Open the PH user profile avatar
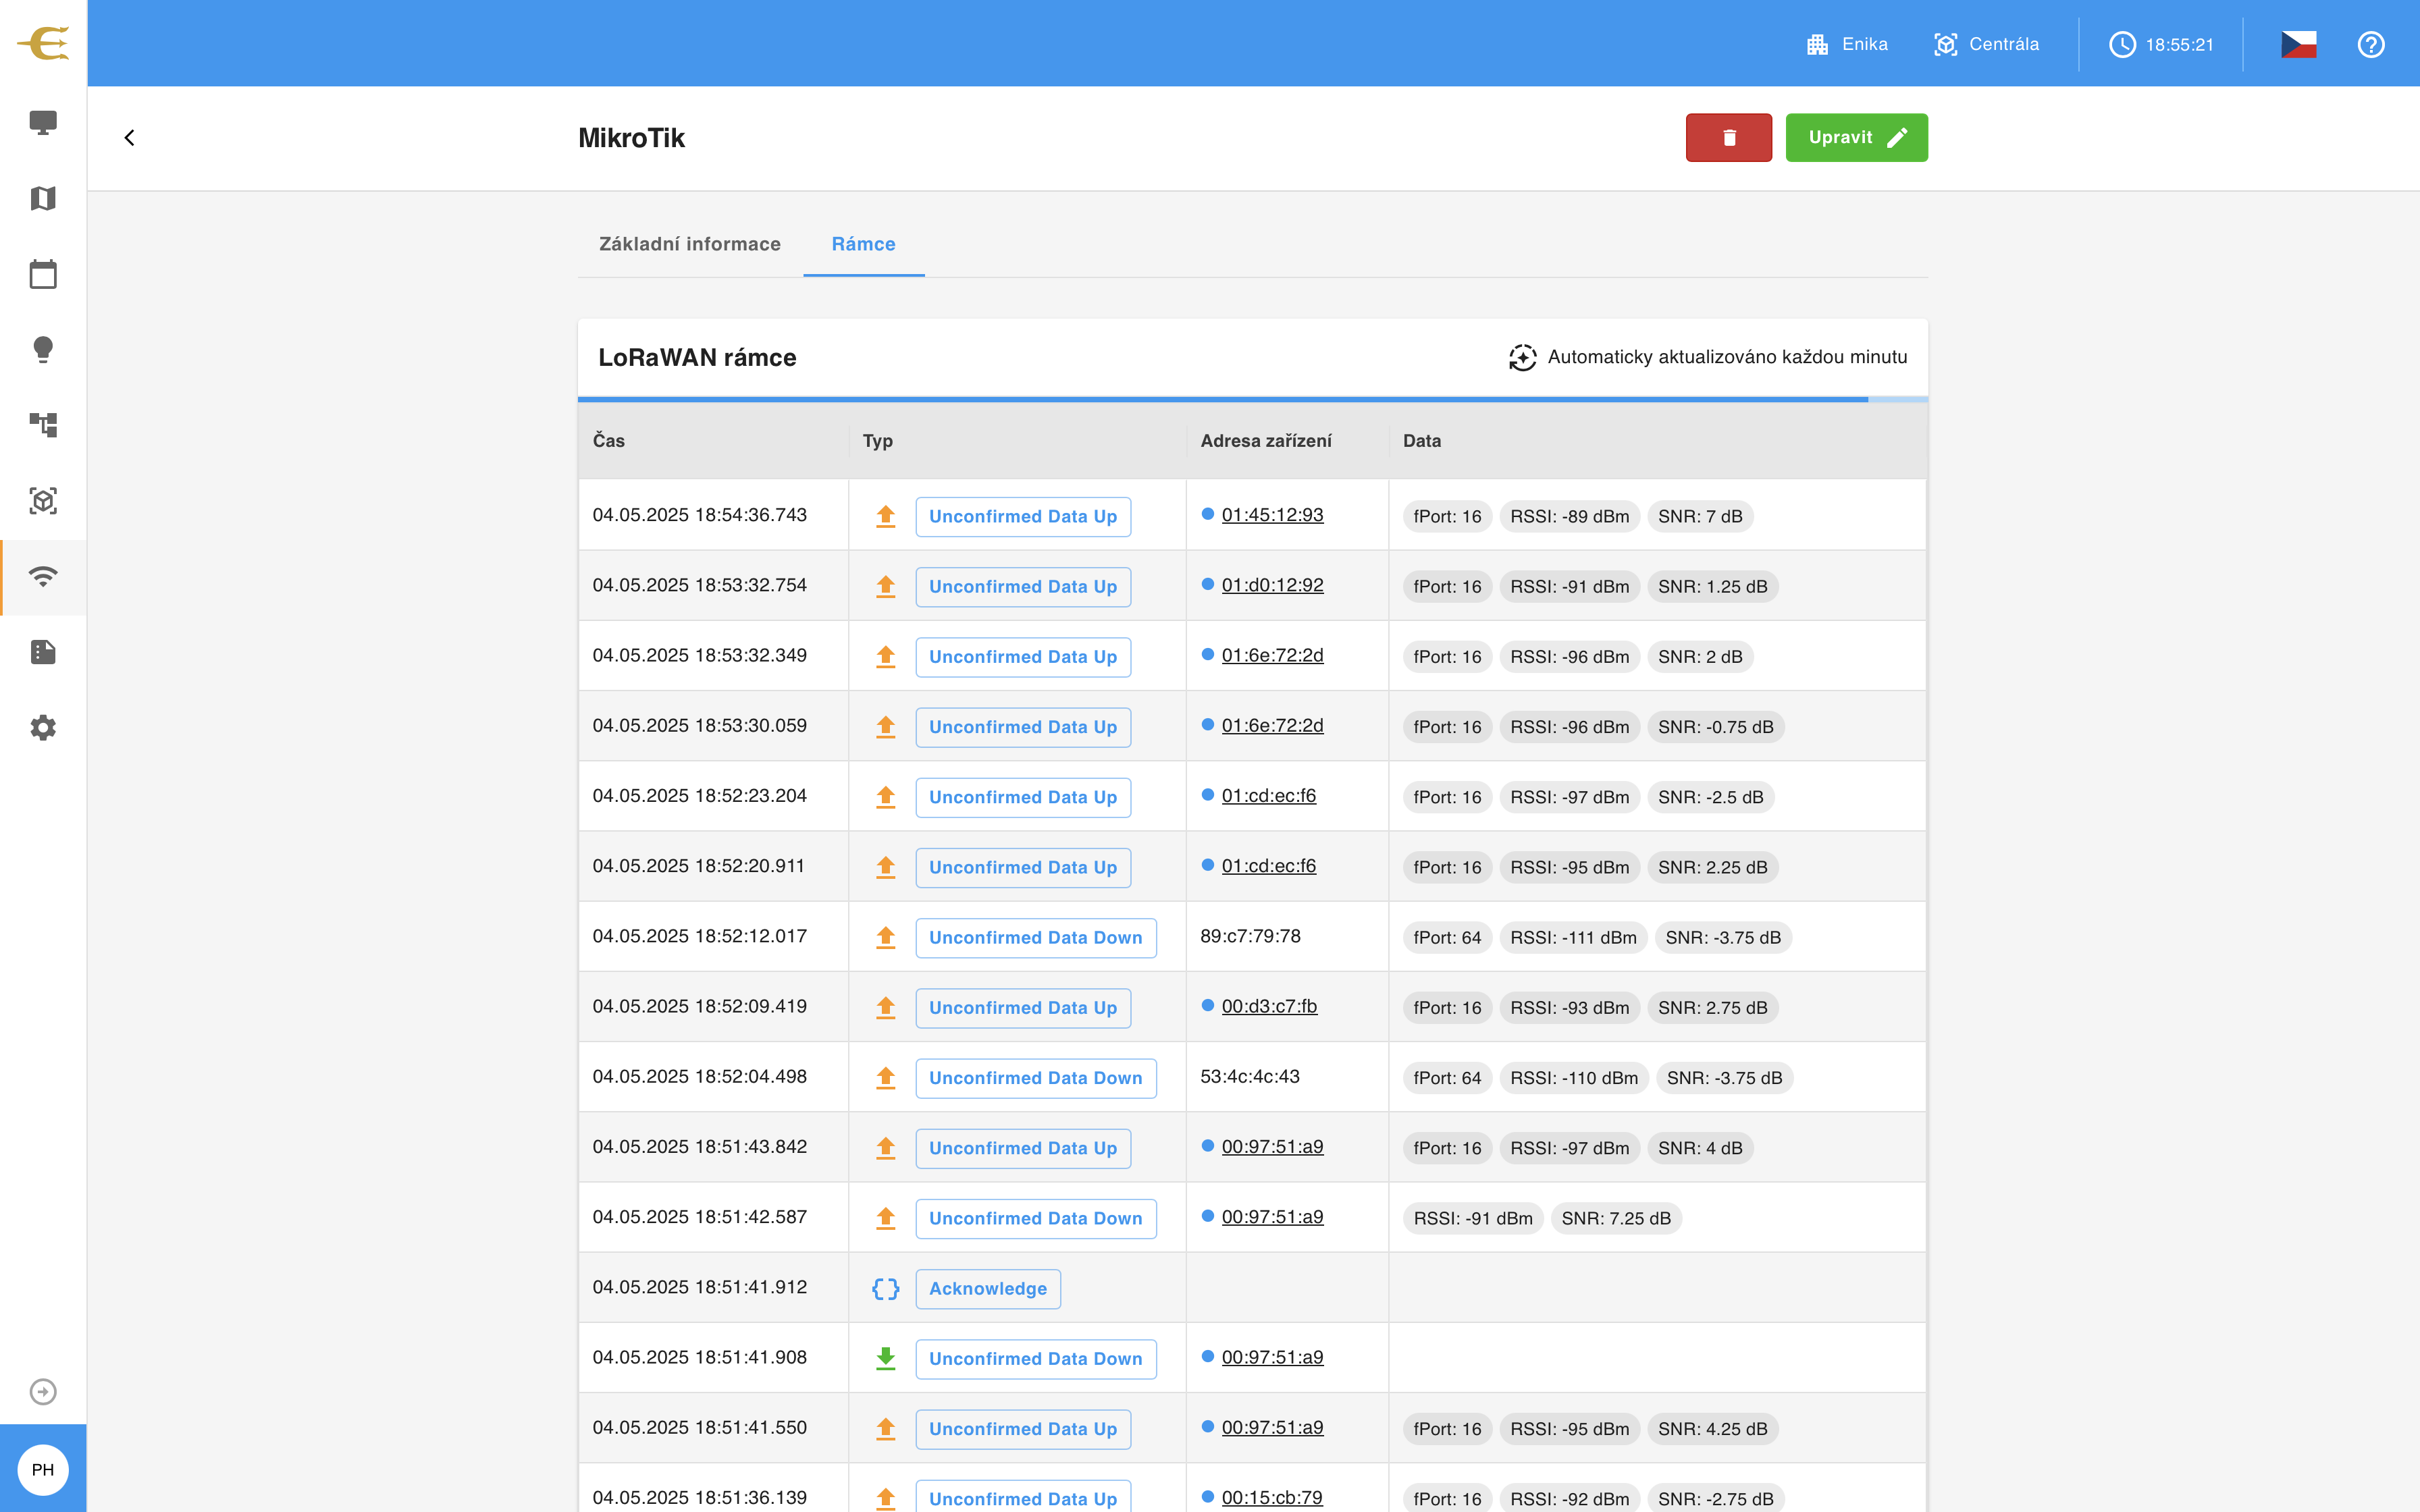The width and height of the screenshot is (2420, 1512). click(43, 1469)
